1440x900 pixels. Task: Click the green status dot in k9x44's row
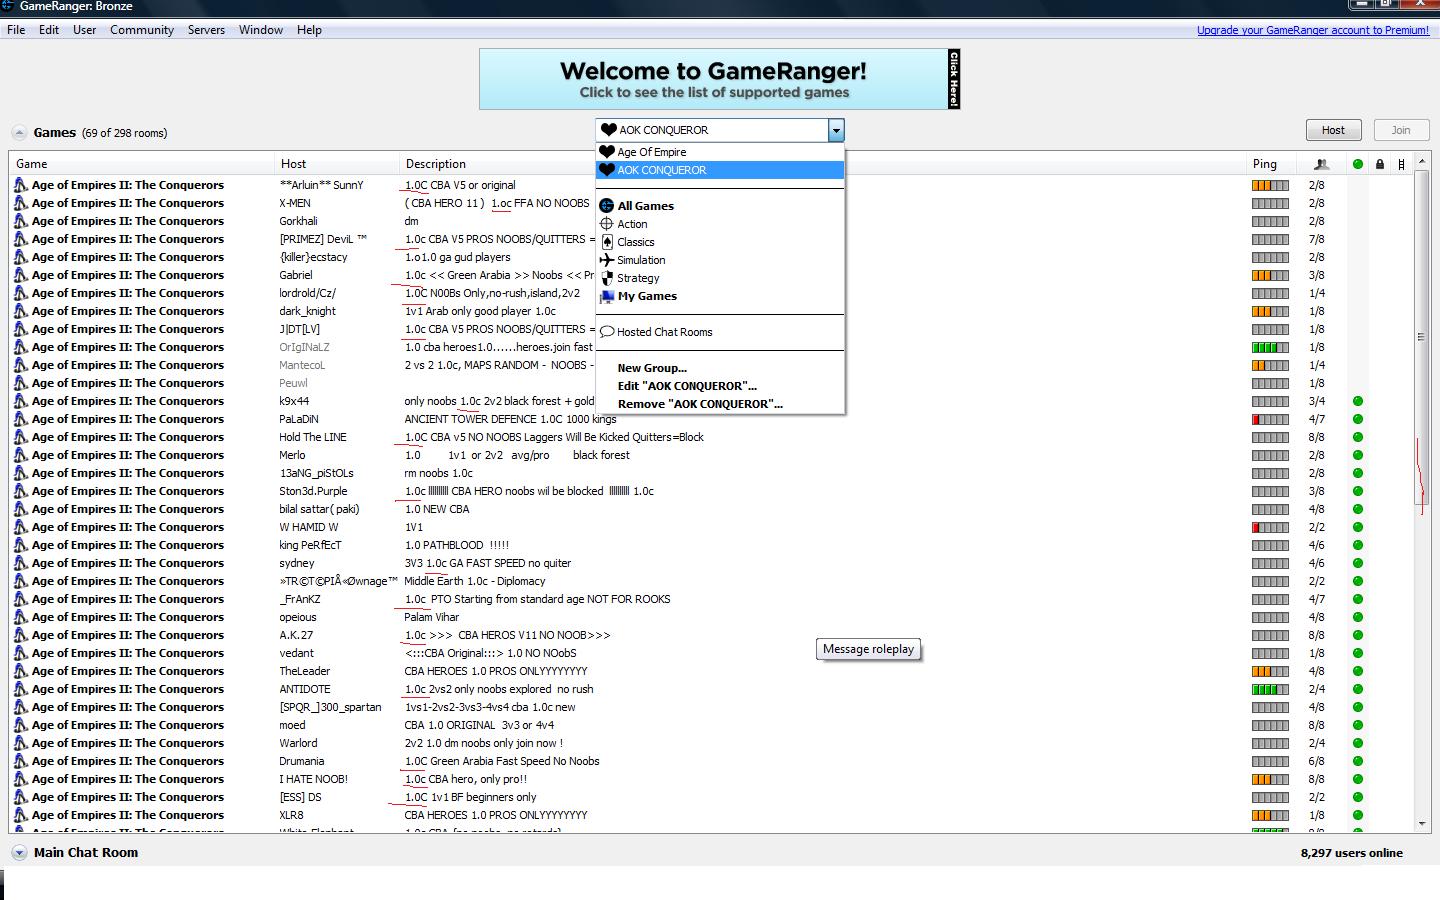pyautogui.click(x=1357, y=401)
